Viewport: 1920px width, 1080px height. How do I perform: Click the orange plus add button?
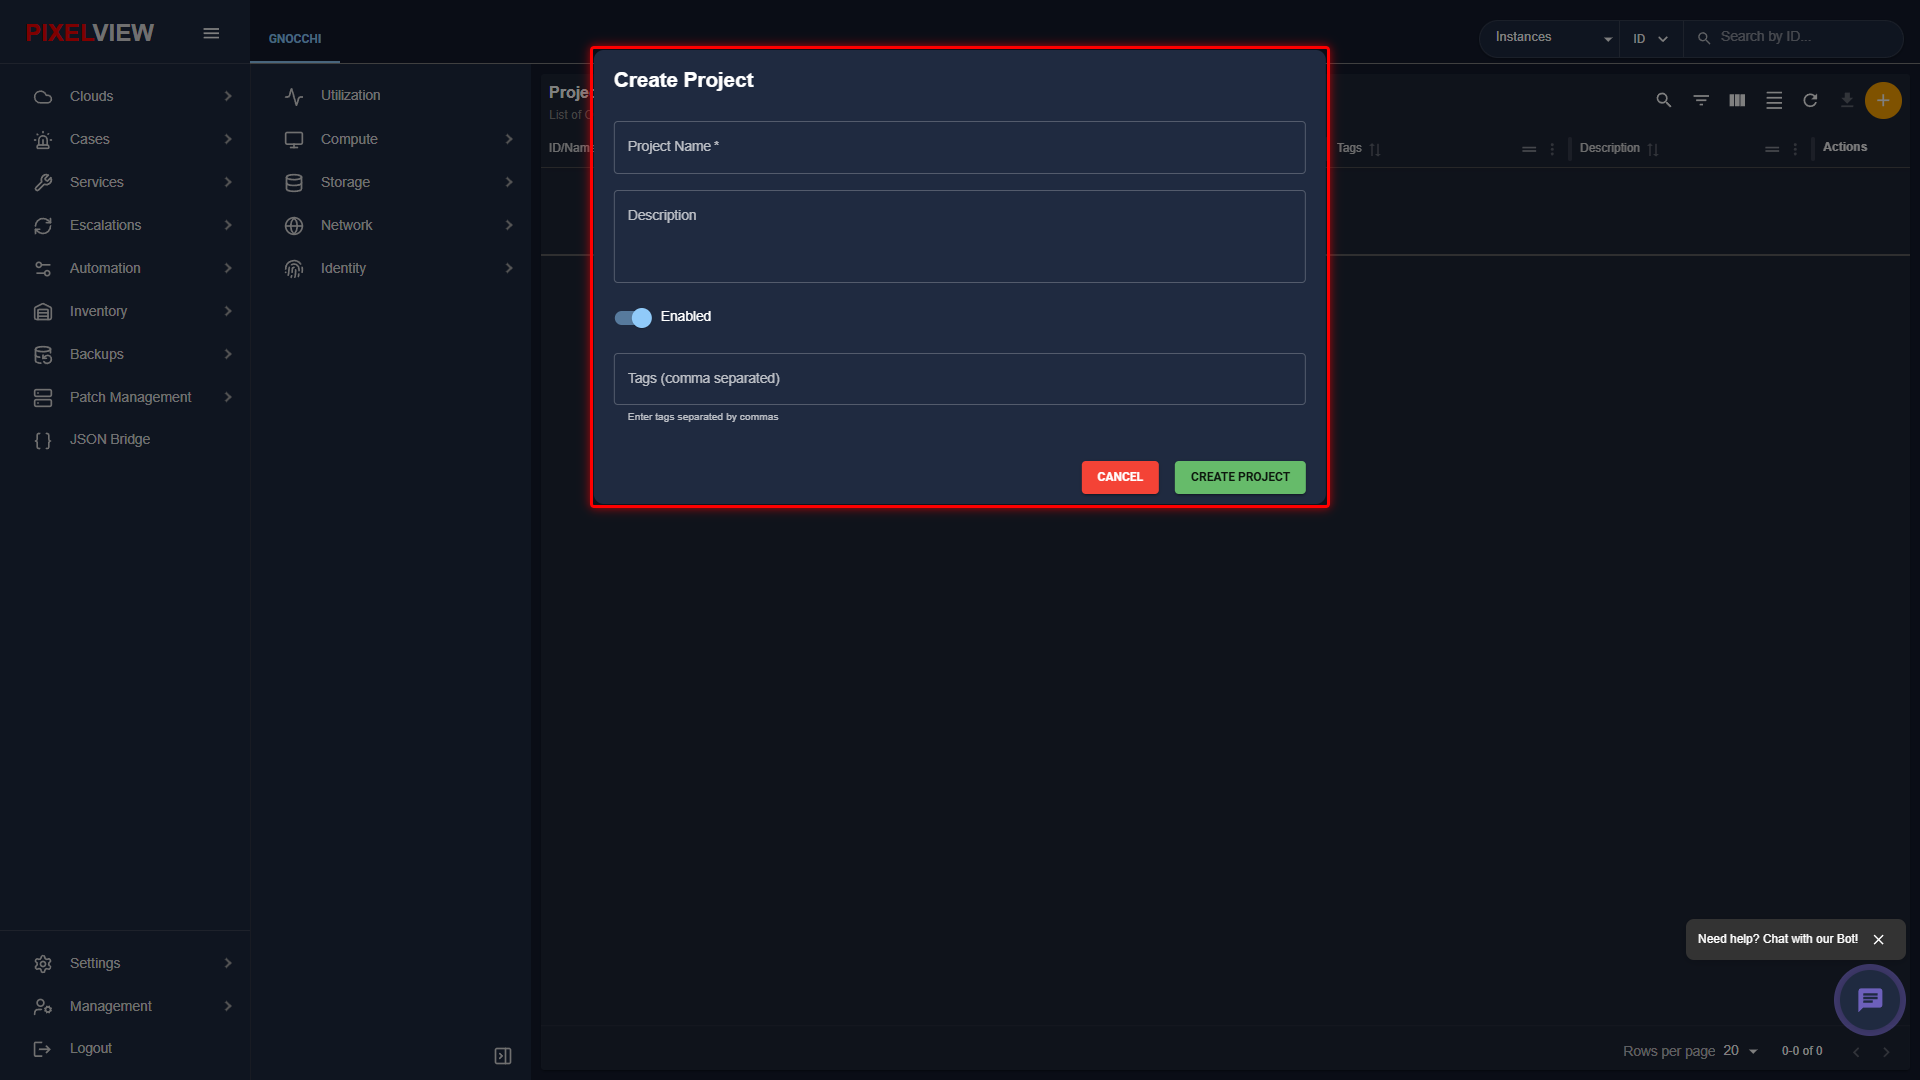(x=1883, y=100)
